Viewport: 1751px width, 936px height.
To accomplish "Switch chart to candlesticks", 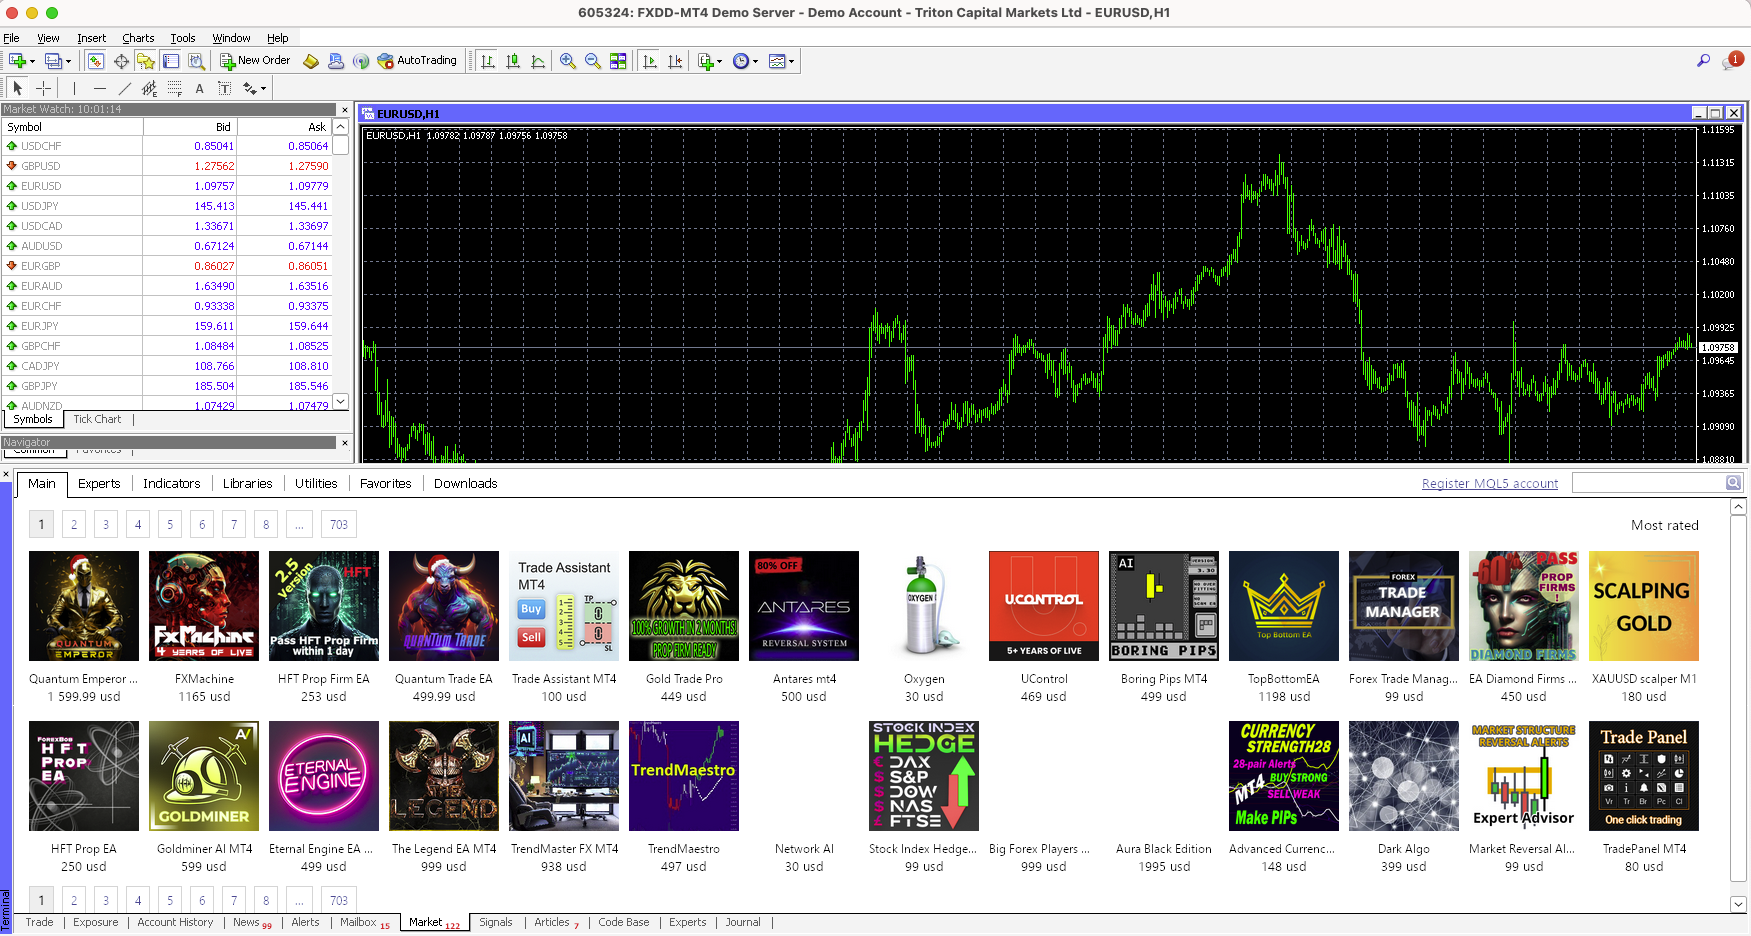I will click(x=513, y=61).
